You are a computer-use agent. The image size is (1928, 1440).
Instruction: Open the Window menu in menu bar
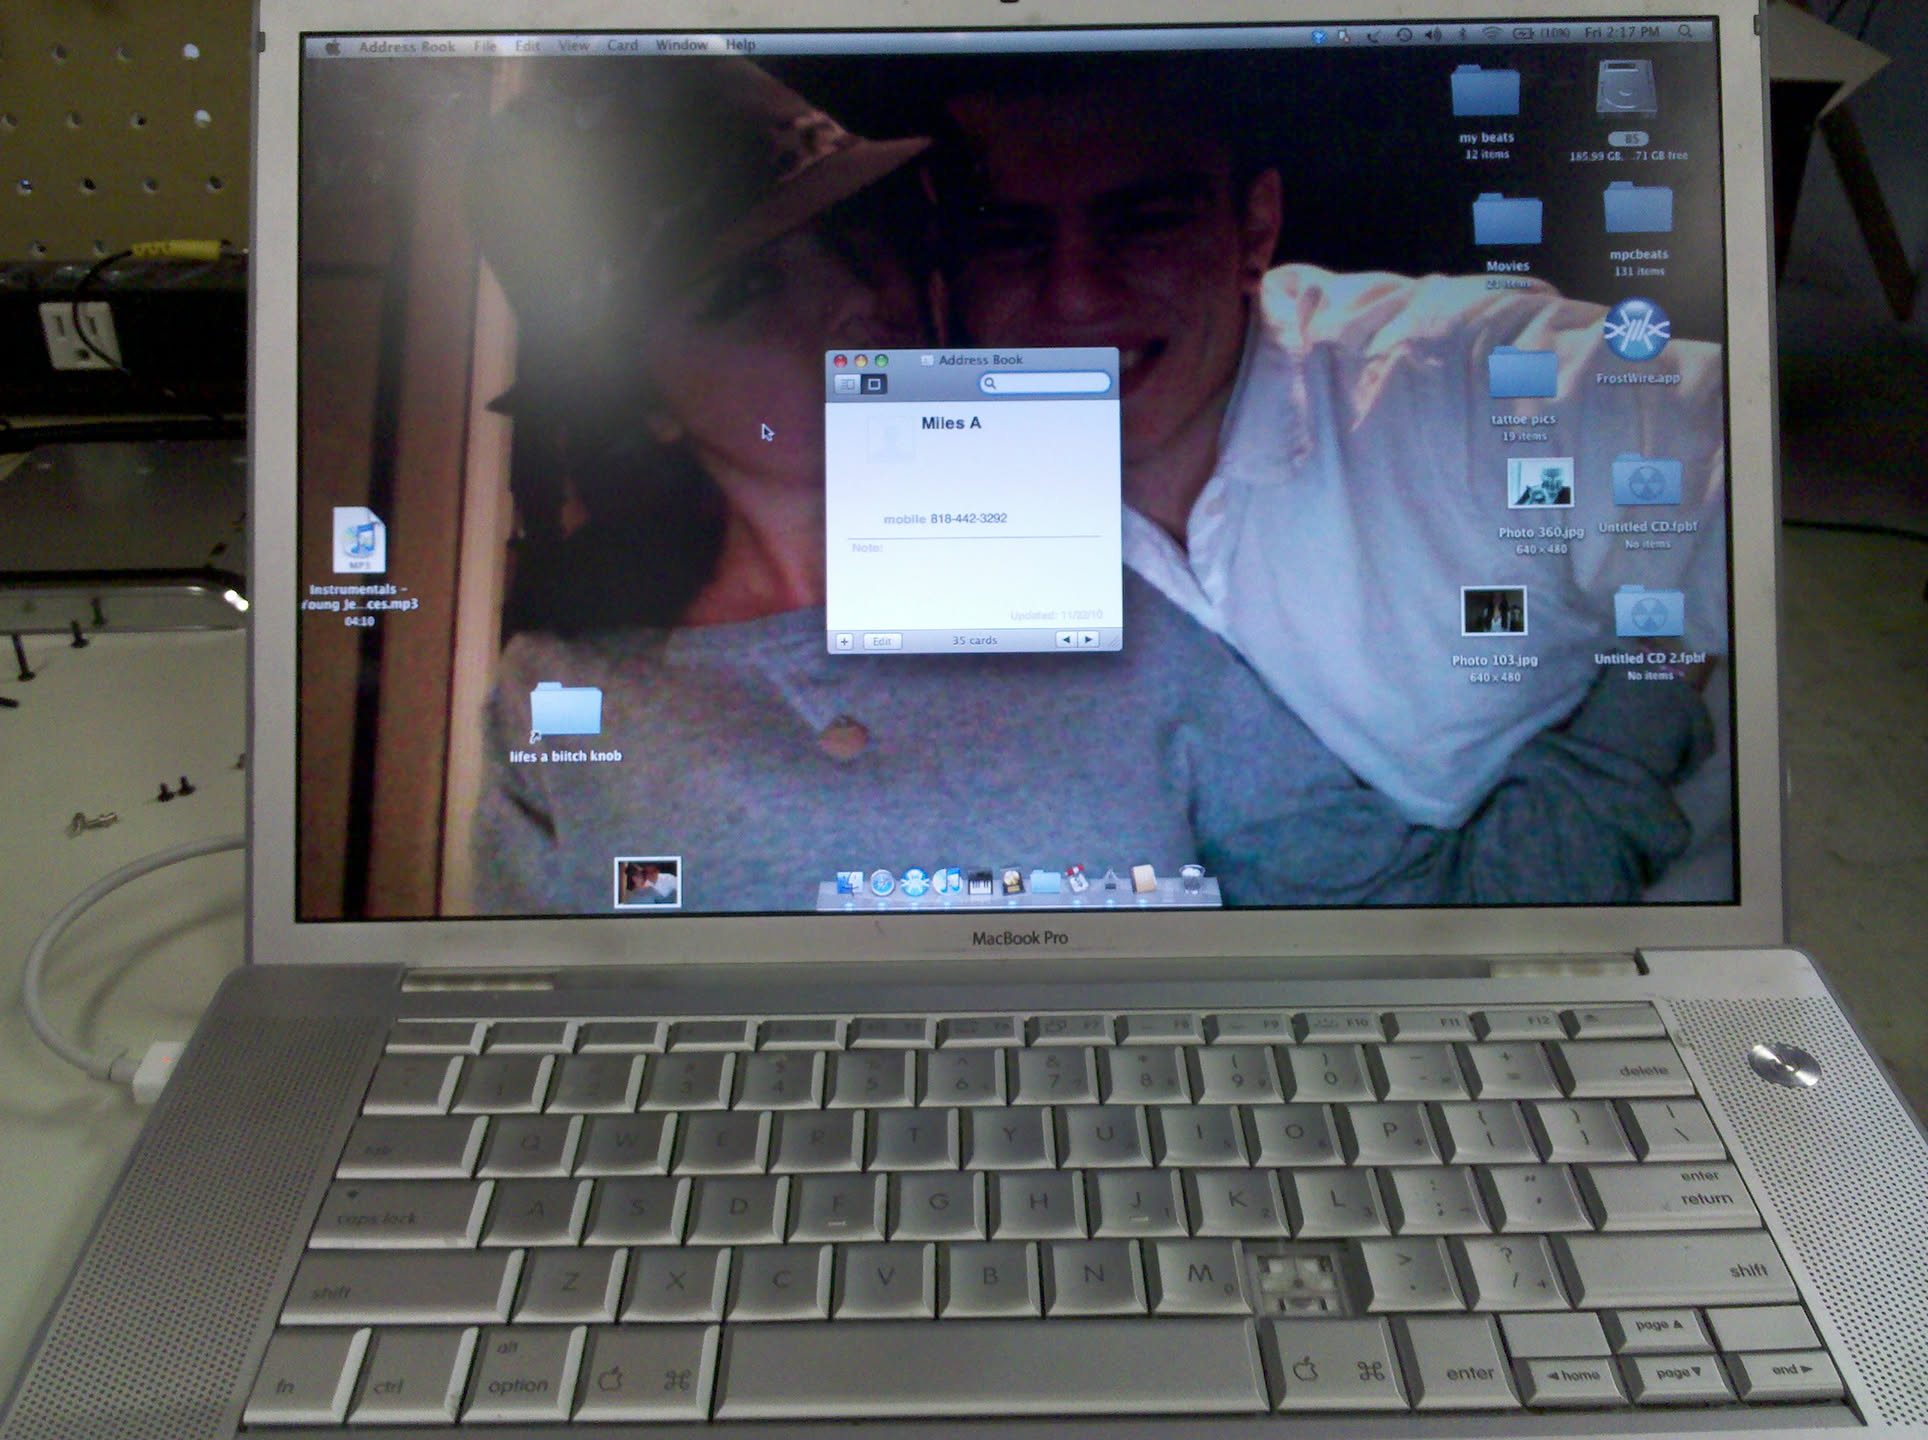(x=681, y=45)
